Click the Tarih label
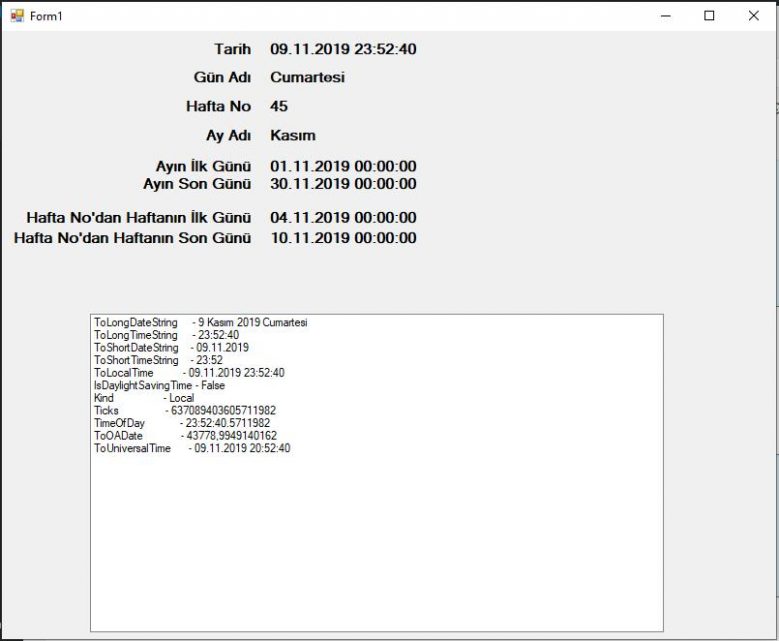 [x=232, y=49]
